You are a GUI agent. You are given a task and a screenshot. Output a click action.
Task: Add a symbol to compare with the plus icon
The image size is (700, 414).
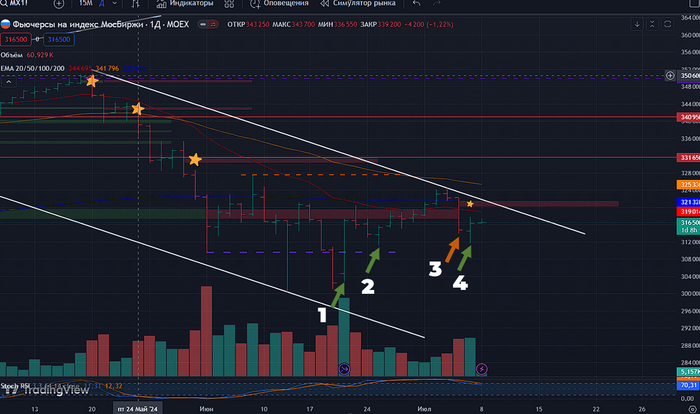pyautogui.click(x=58, y=4)
